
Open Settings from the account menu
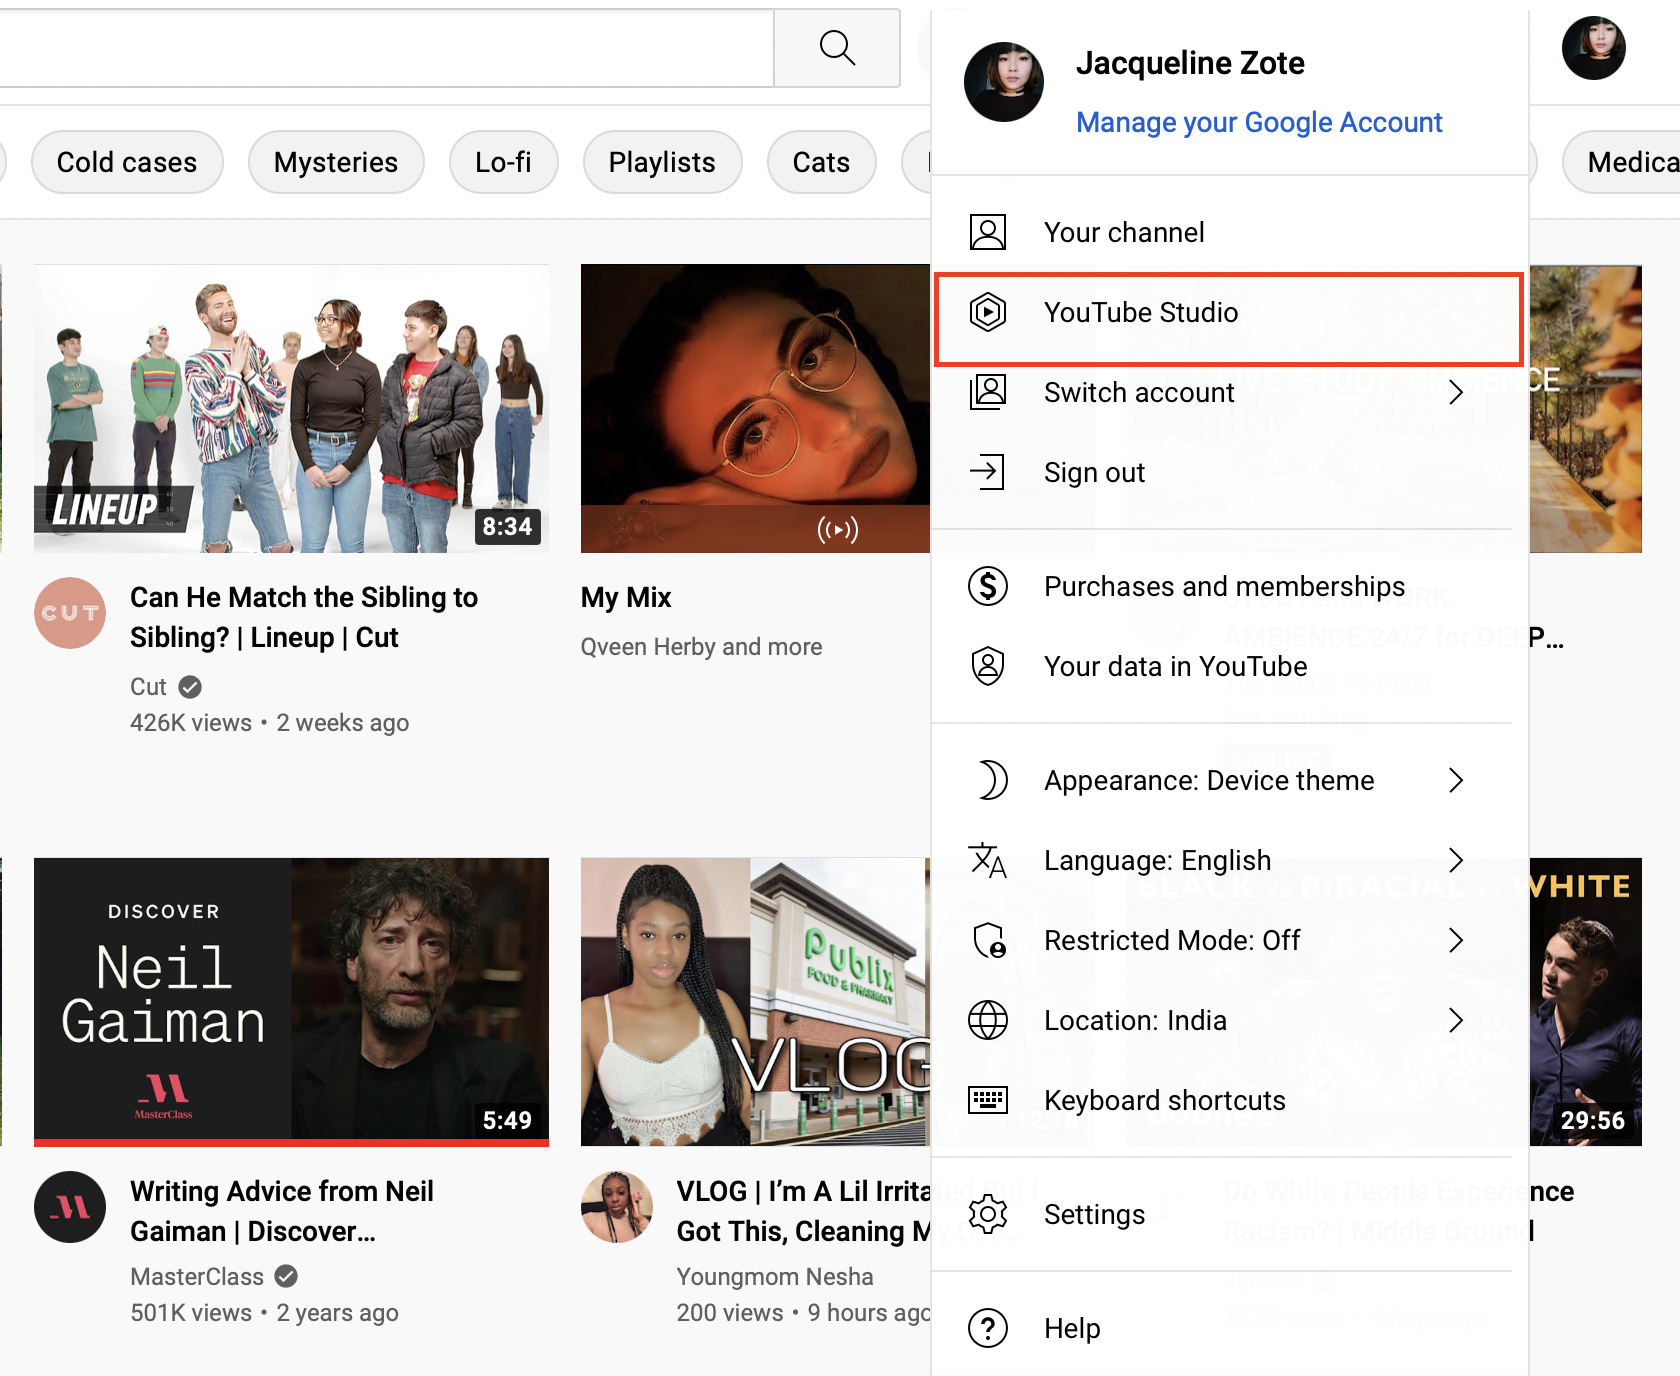tap(1229, 1214)
